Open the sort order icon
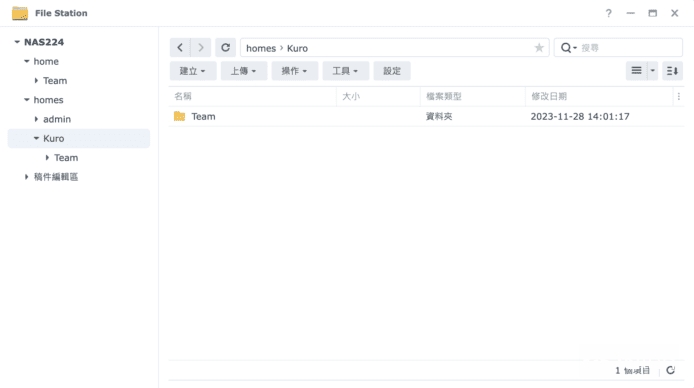 click(672, 71)
